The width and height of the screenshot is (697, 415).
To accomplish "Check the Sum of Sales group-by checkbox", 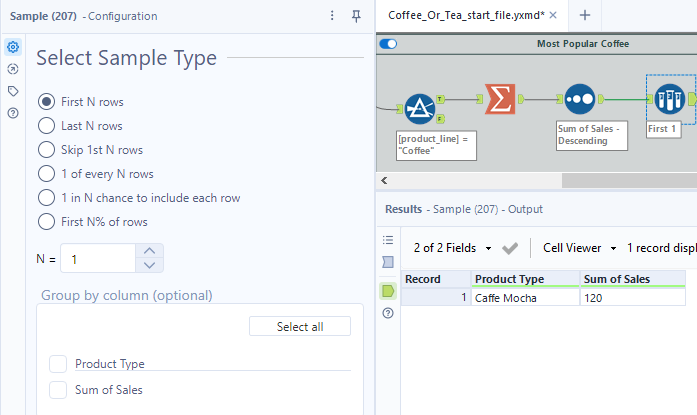I will [58, 390].
